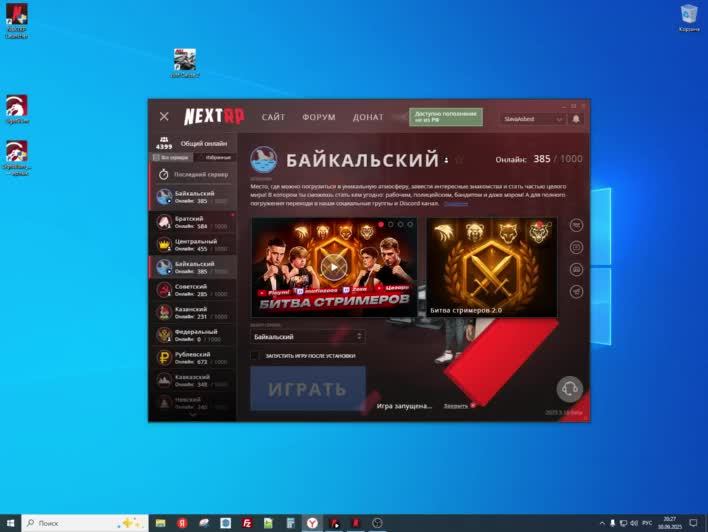Viewport: 708px width, 532px height.
Task: Open the first OpenServer desktop shortcut
Action: click(17, 109)
